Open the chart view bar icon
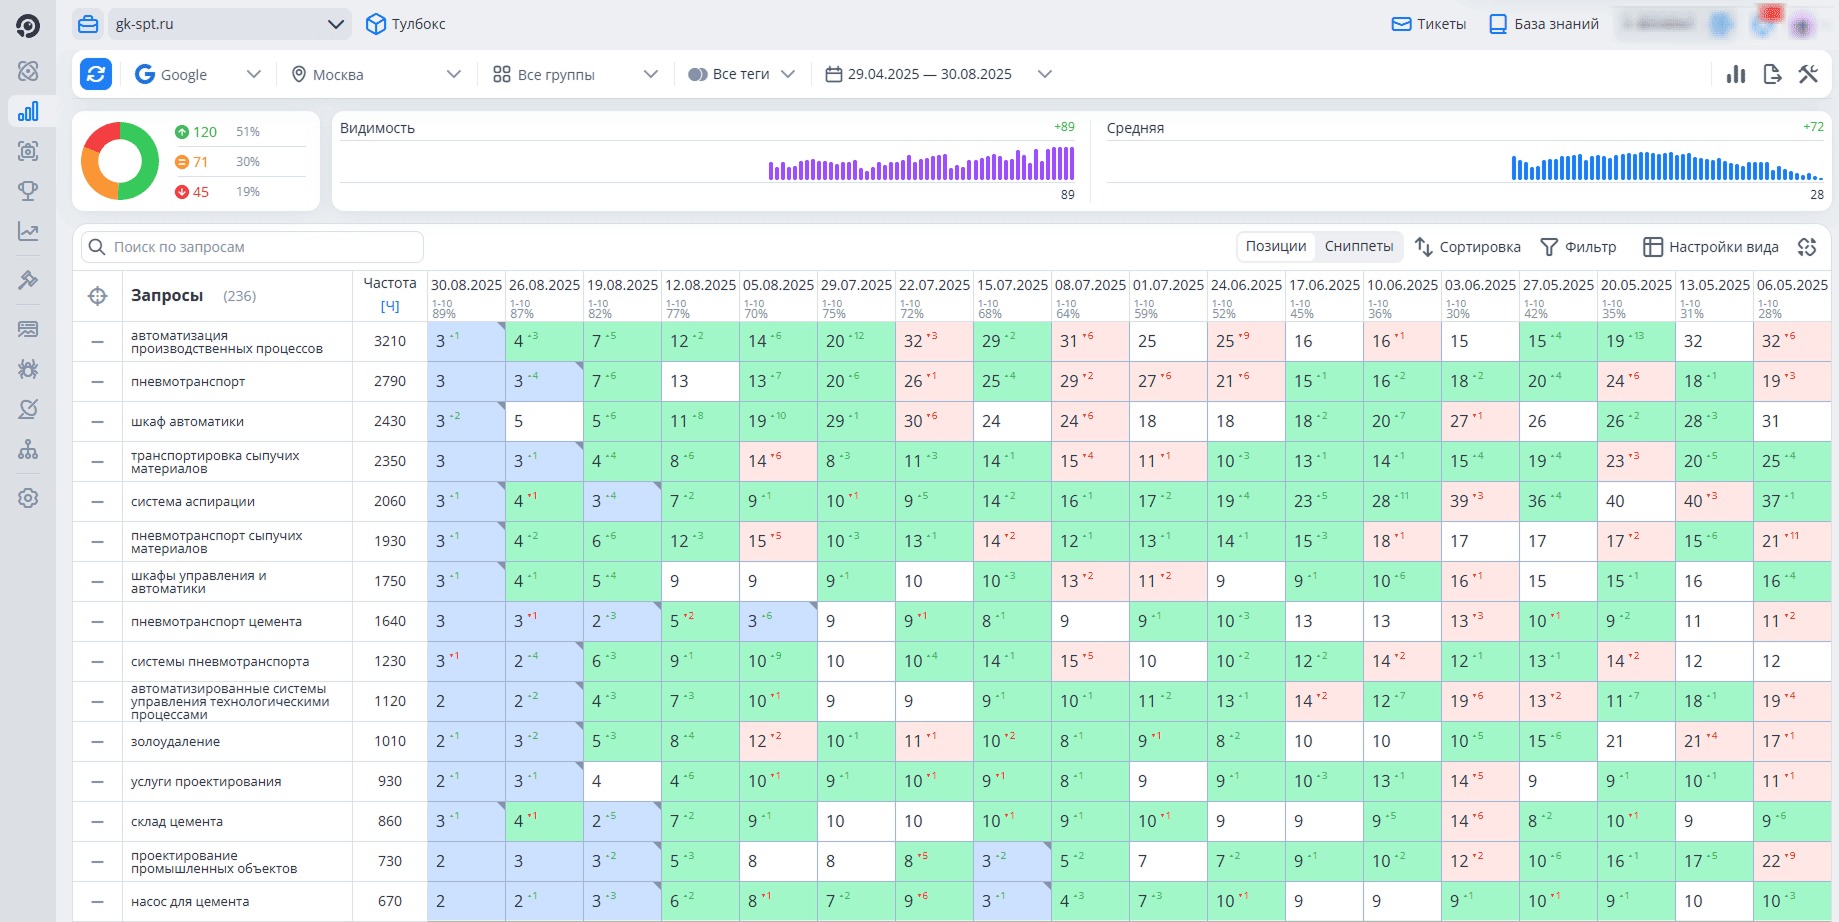 (1736, 74)
